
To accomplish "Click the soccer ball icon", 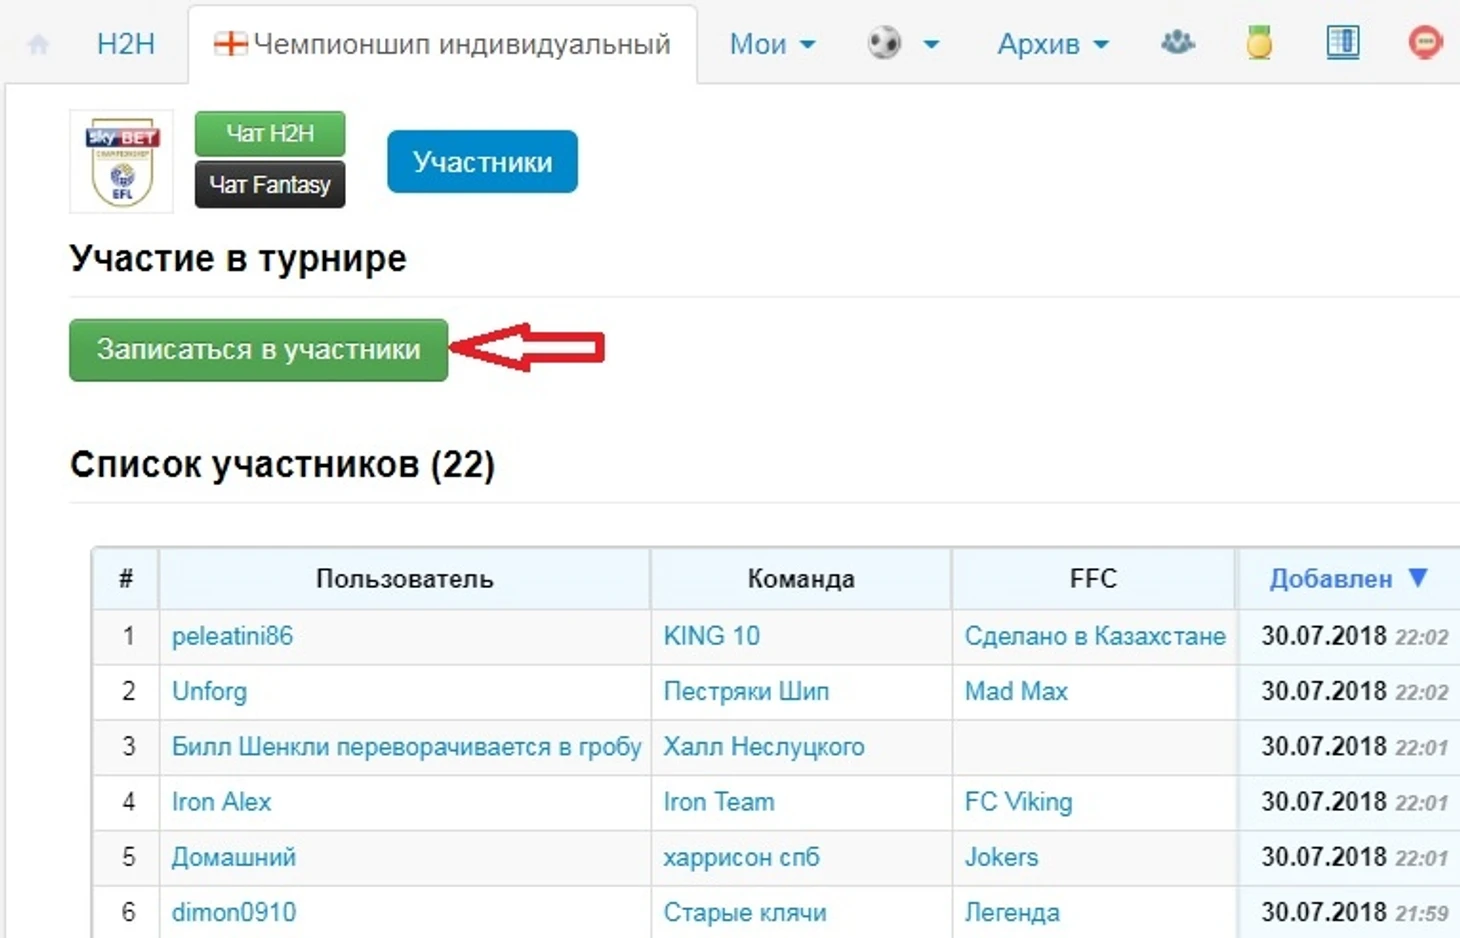I will 884,43.
